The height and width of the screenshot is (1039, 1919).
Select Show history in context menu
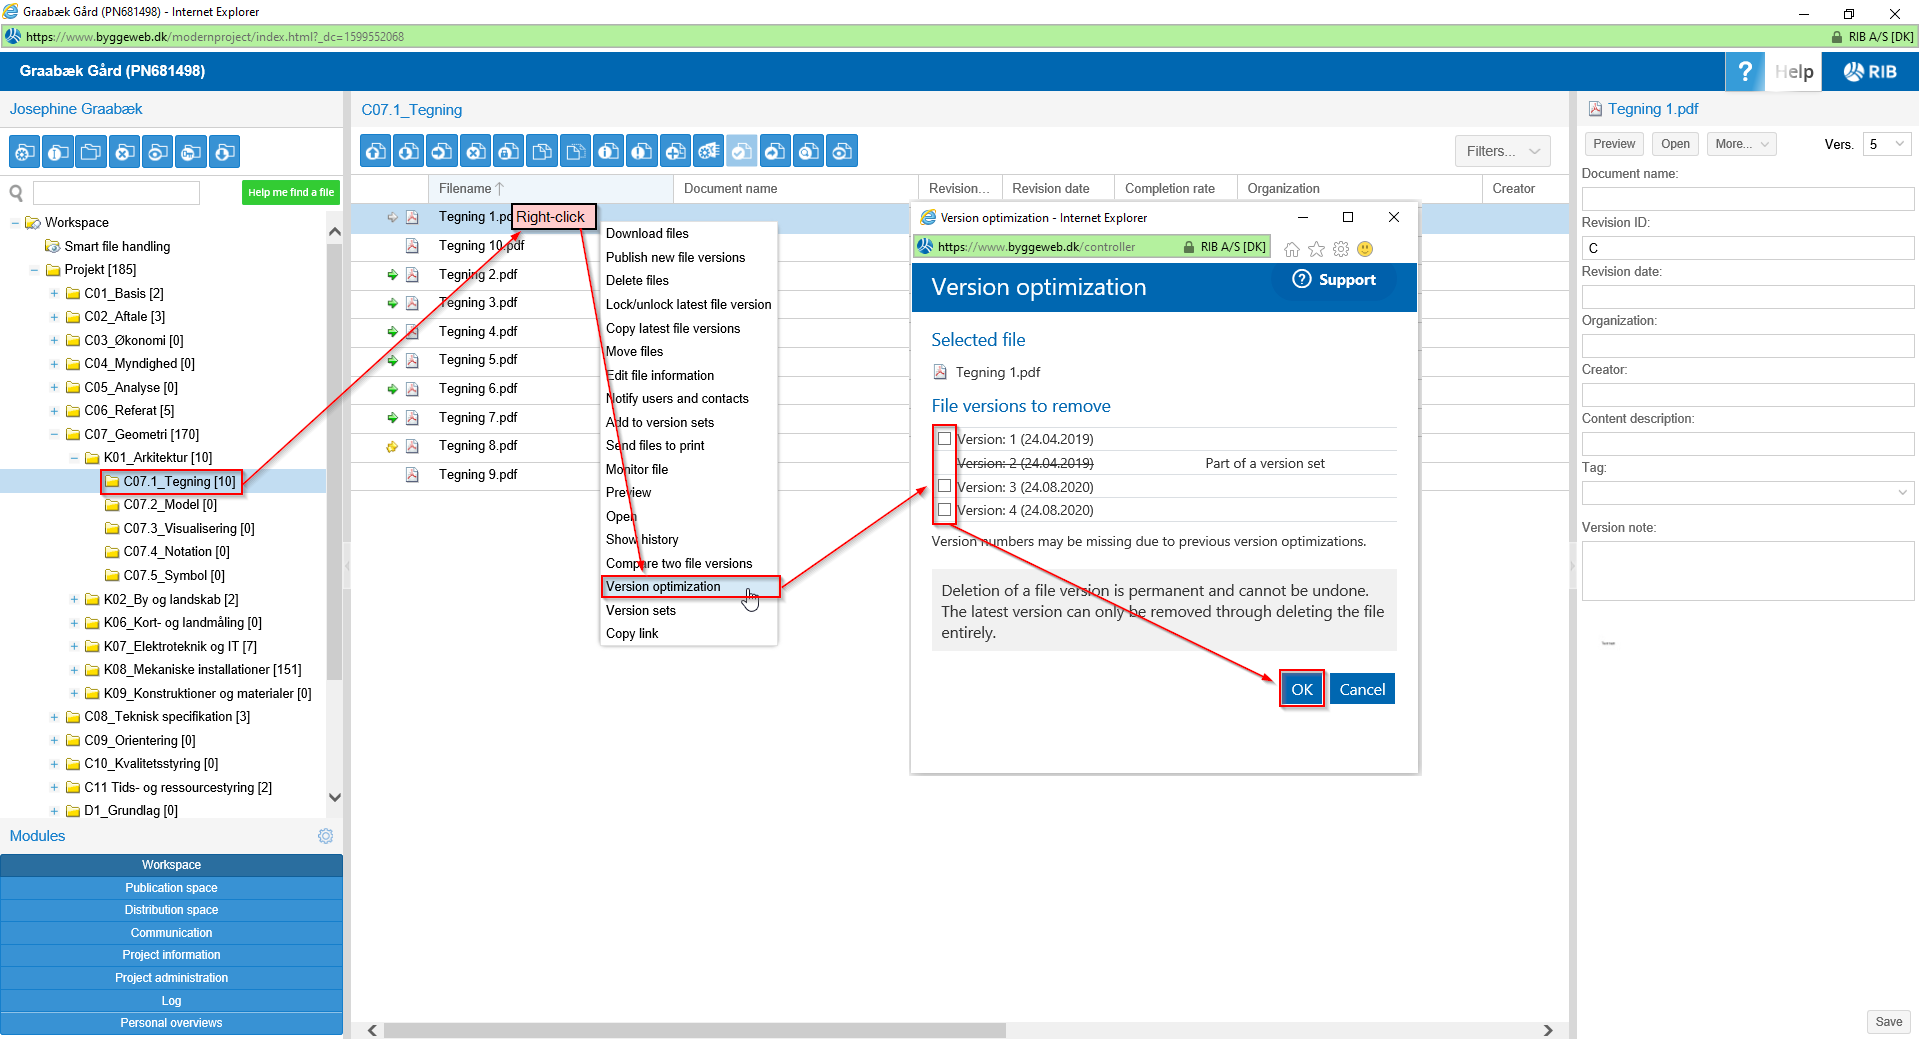tap(642, 540)
